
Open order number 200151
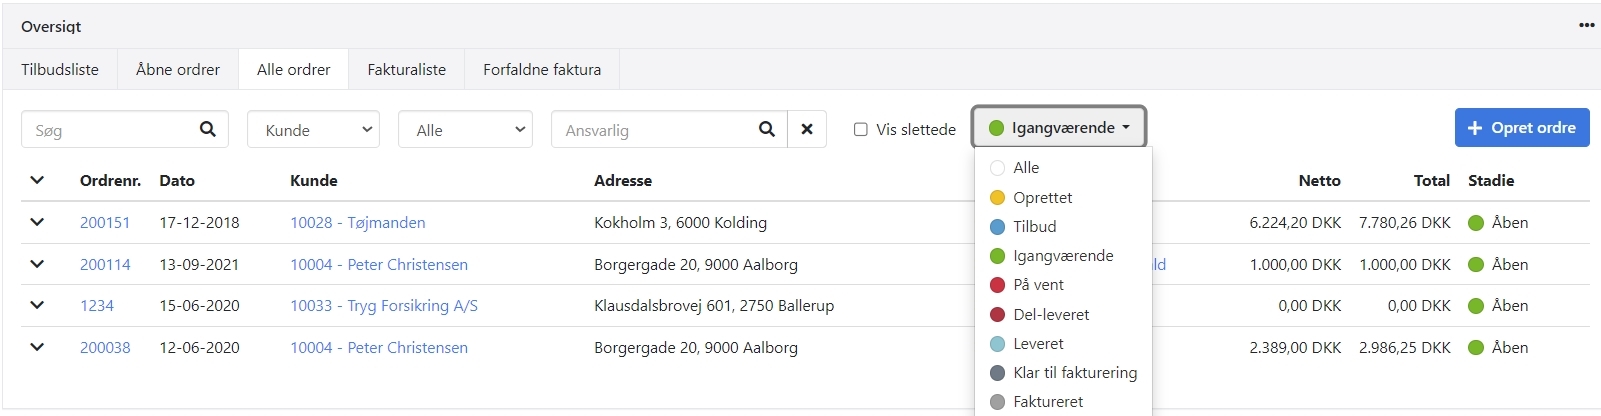coord(105,223)
